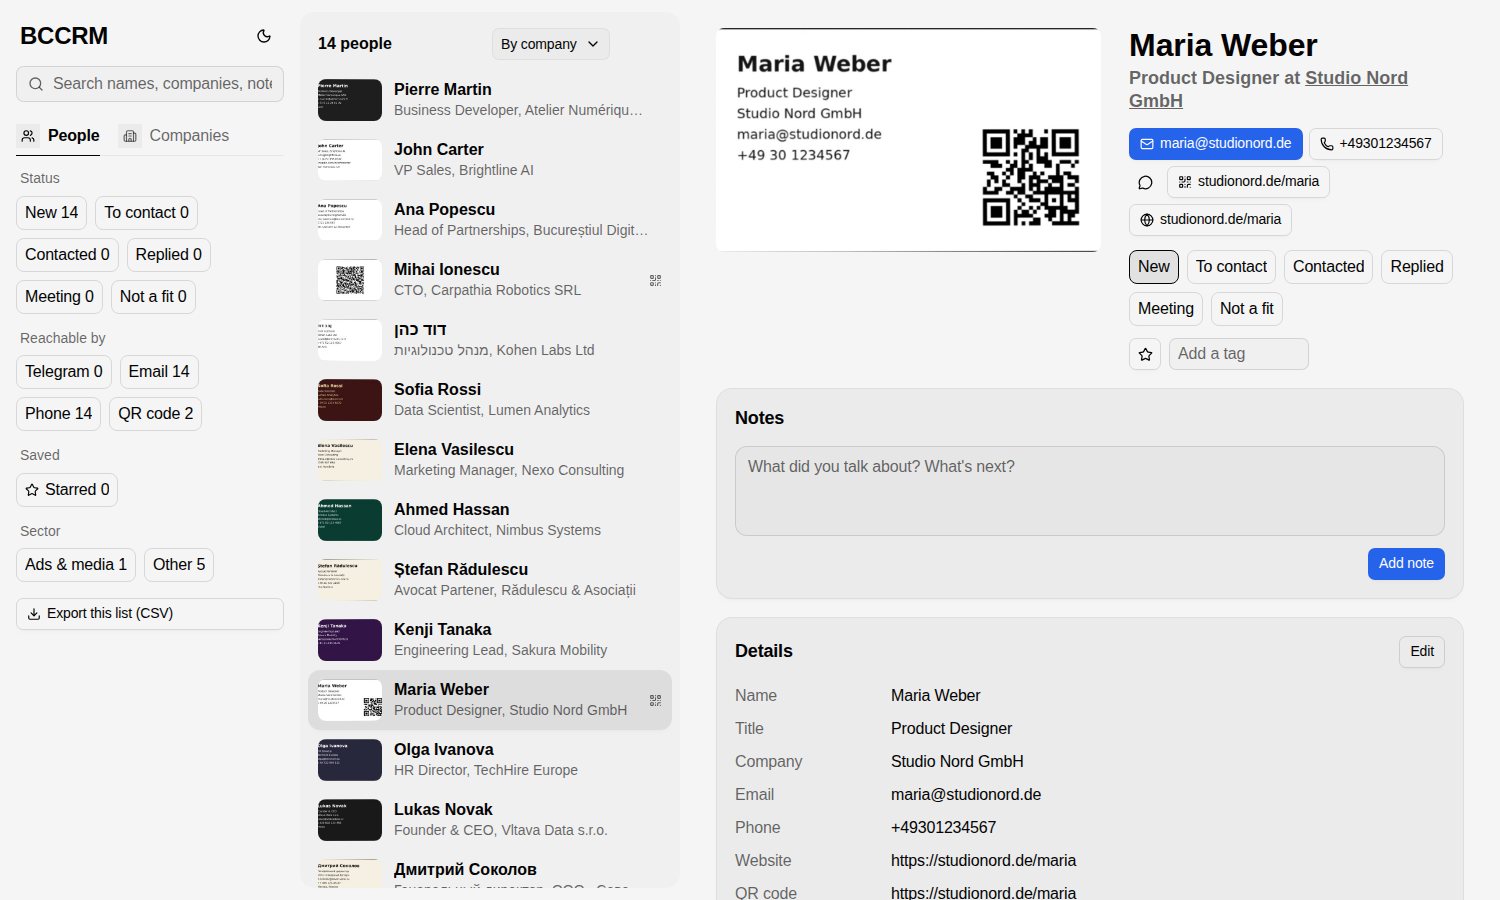Focus the search names field

click(x=150, y=84)
